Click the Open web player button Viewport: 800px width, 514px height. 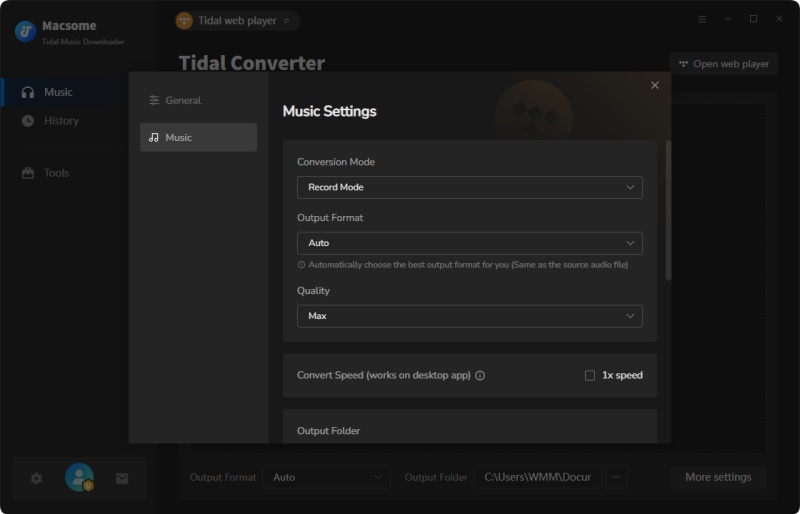(723, 64)
